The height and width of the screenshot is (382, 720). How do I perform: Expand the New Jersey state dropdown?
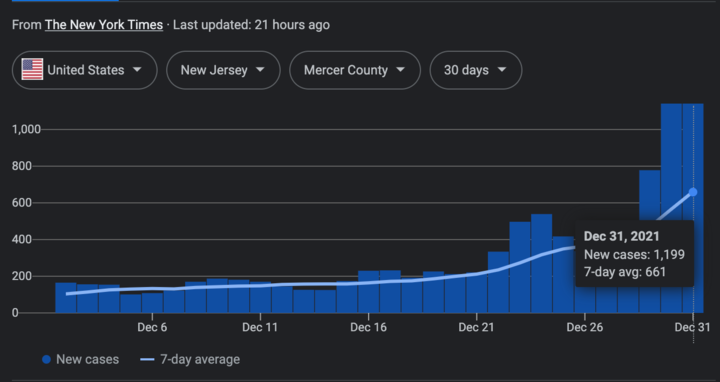(223, 70)
